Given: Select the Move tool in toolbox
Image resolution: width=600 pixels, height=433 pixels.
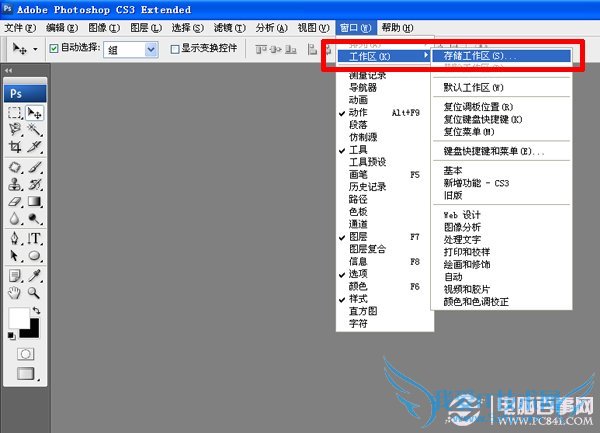Looking at the screenshot, I should [x=35, y=113].
